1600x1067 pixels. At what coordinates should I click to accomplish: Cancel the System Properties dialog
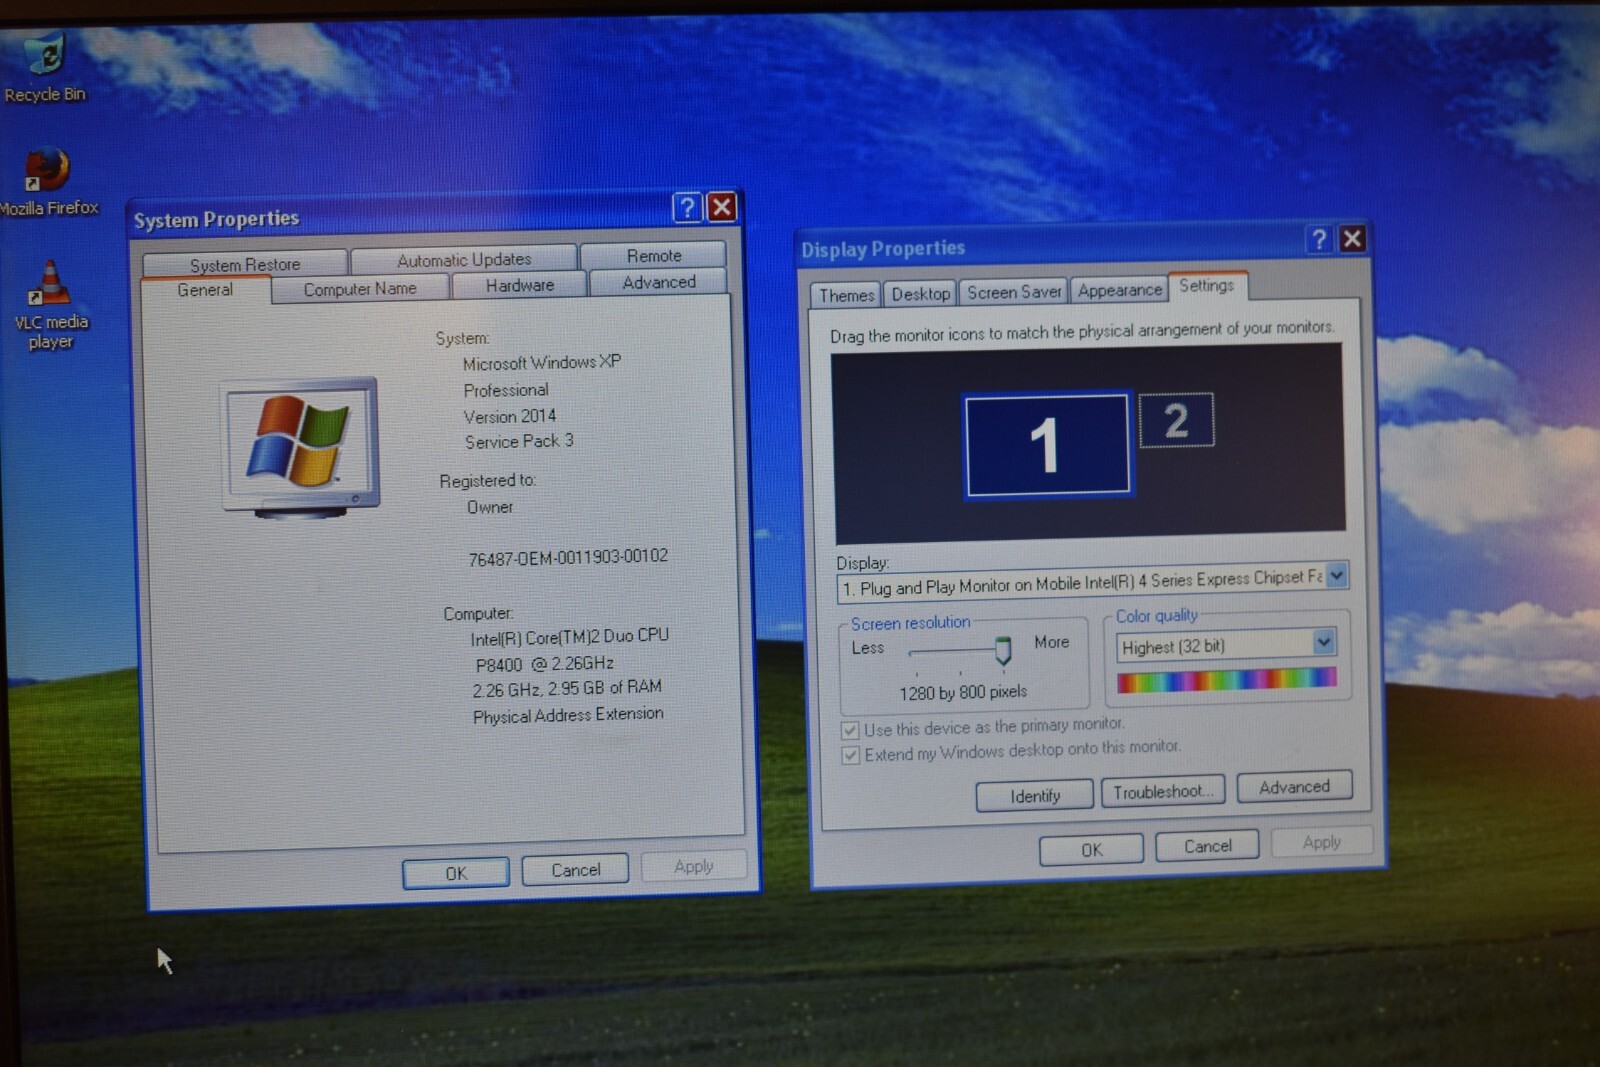[x=576, y=869]
